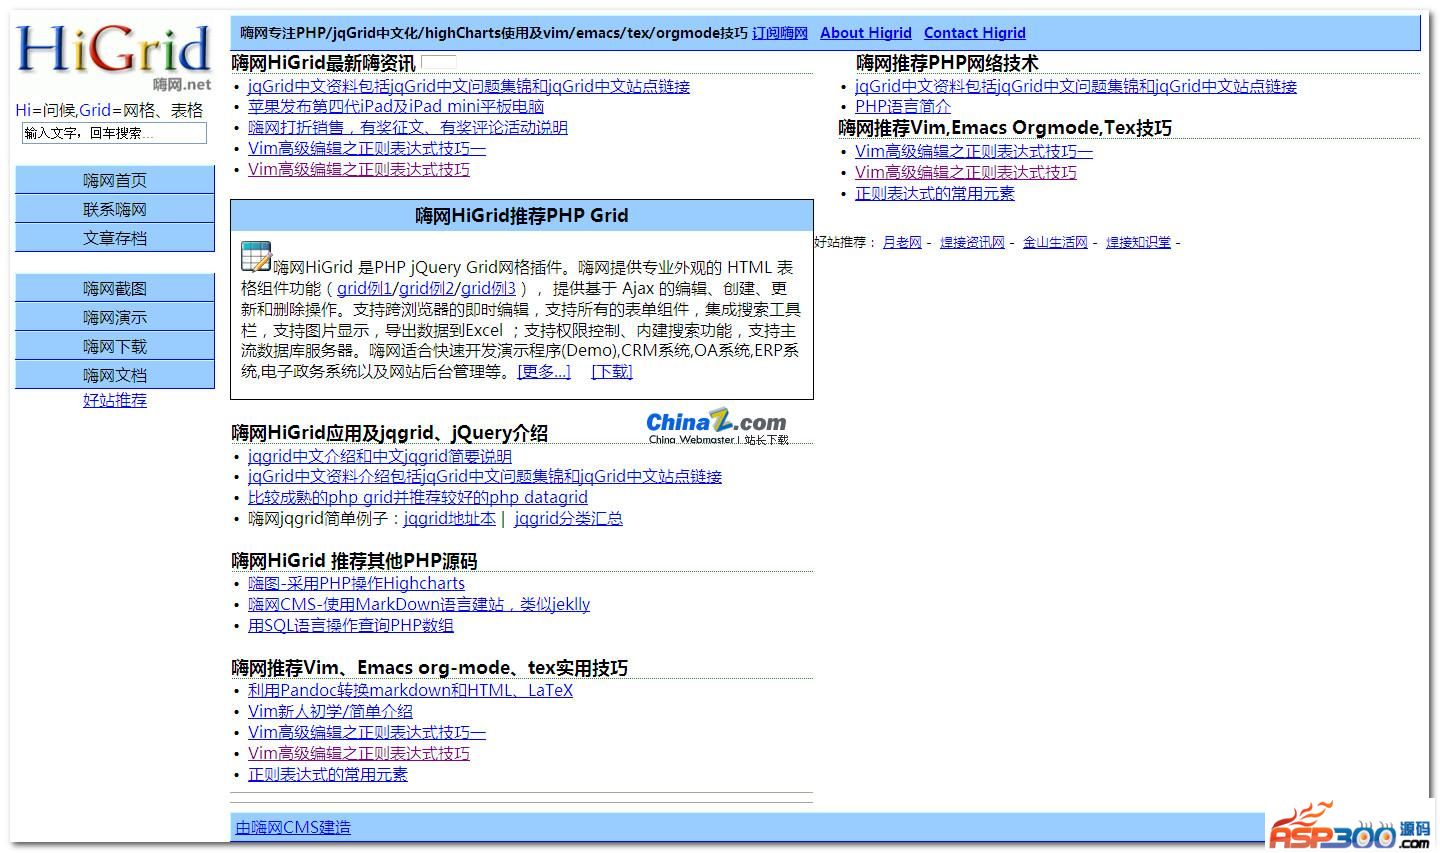The image size is (1440, 853).
Task: Open the About Higrid link
Action: coord(866,33)
